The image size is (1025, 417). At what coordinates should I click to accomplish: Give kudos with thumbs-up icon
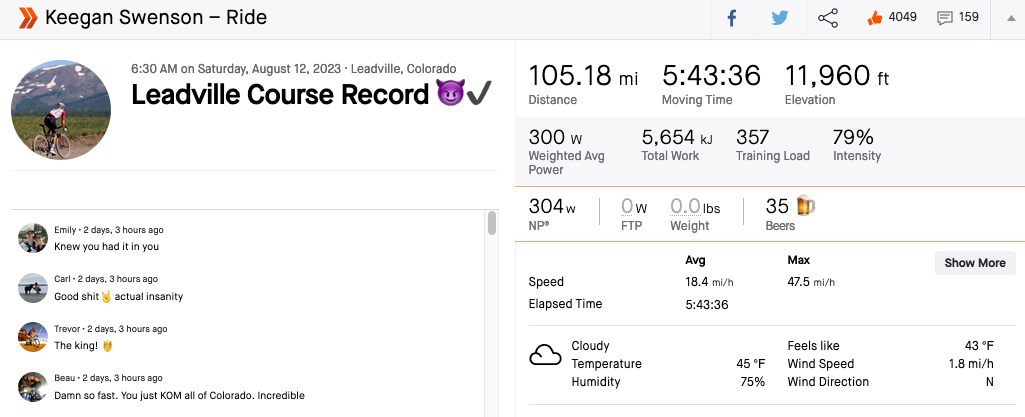tap(875, 18)
